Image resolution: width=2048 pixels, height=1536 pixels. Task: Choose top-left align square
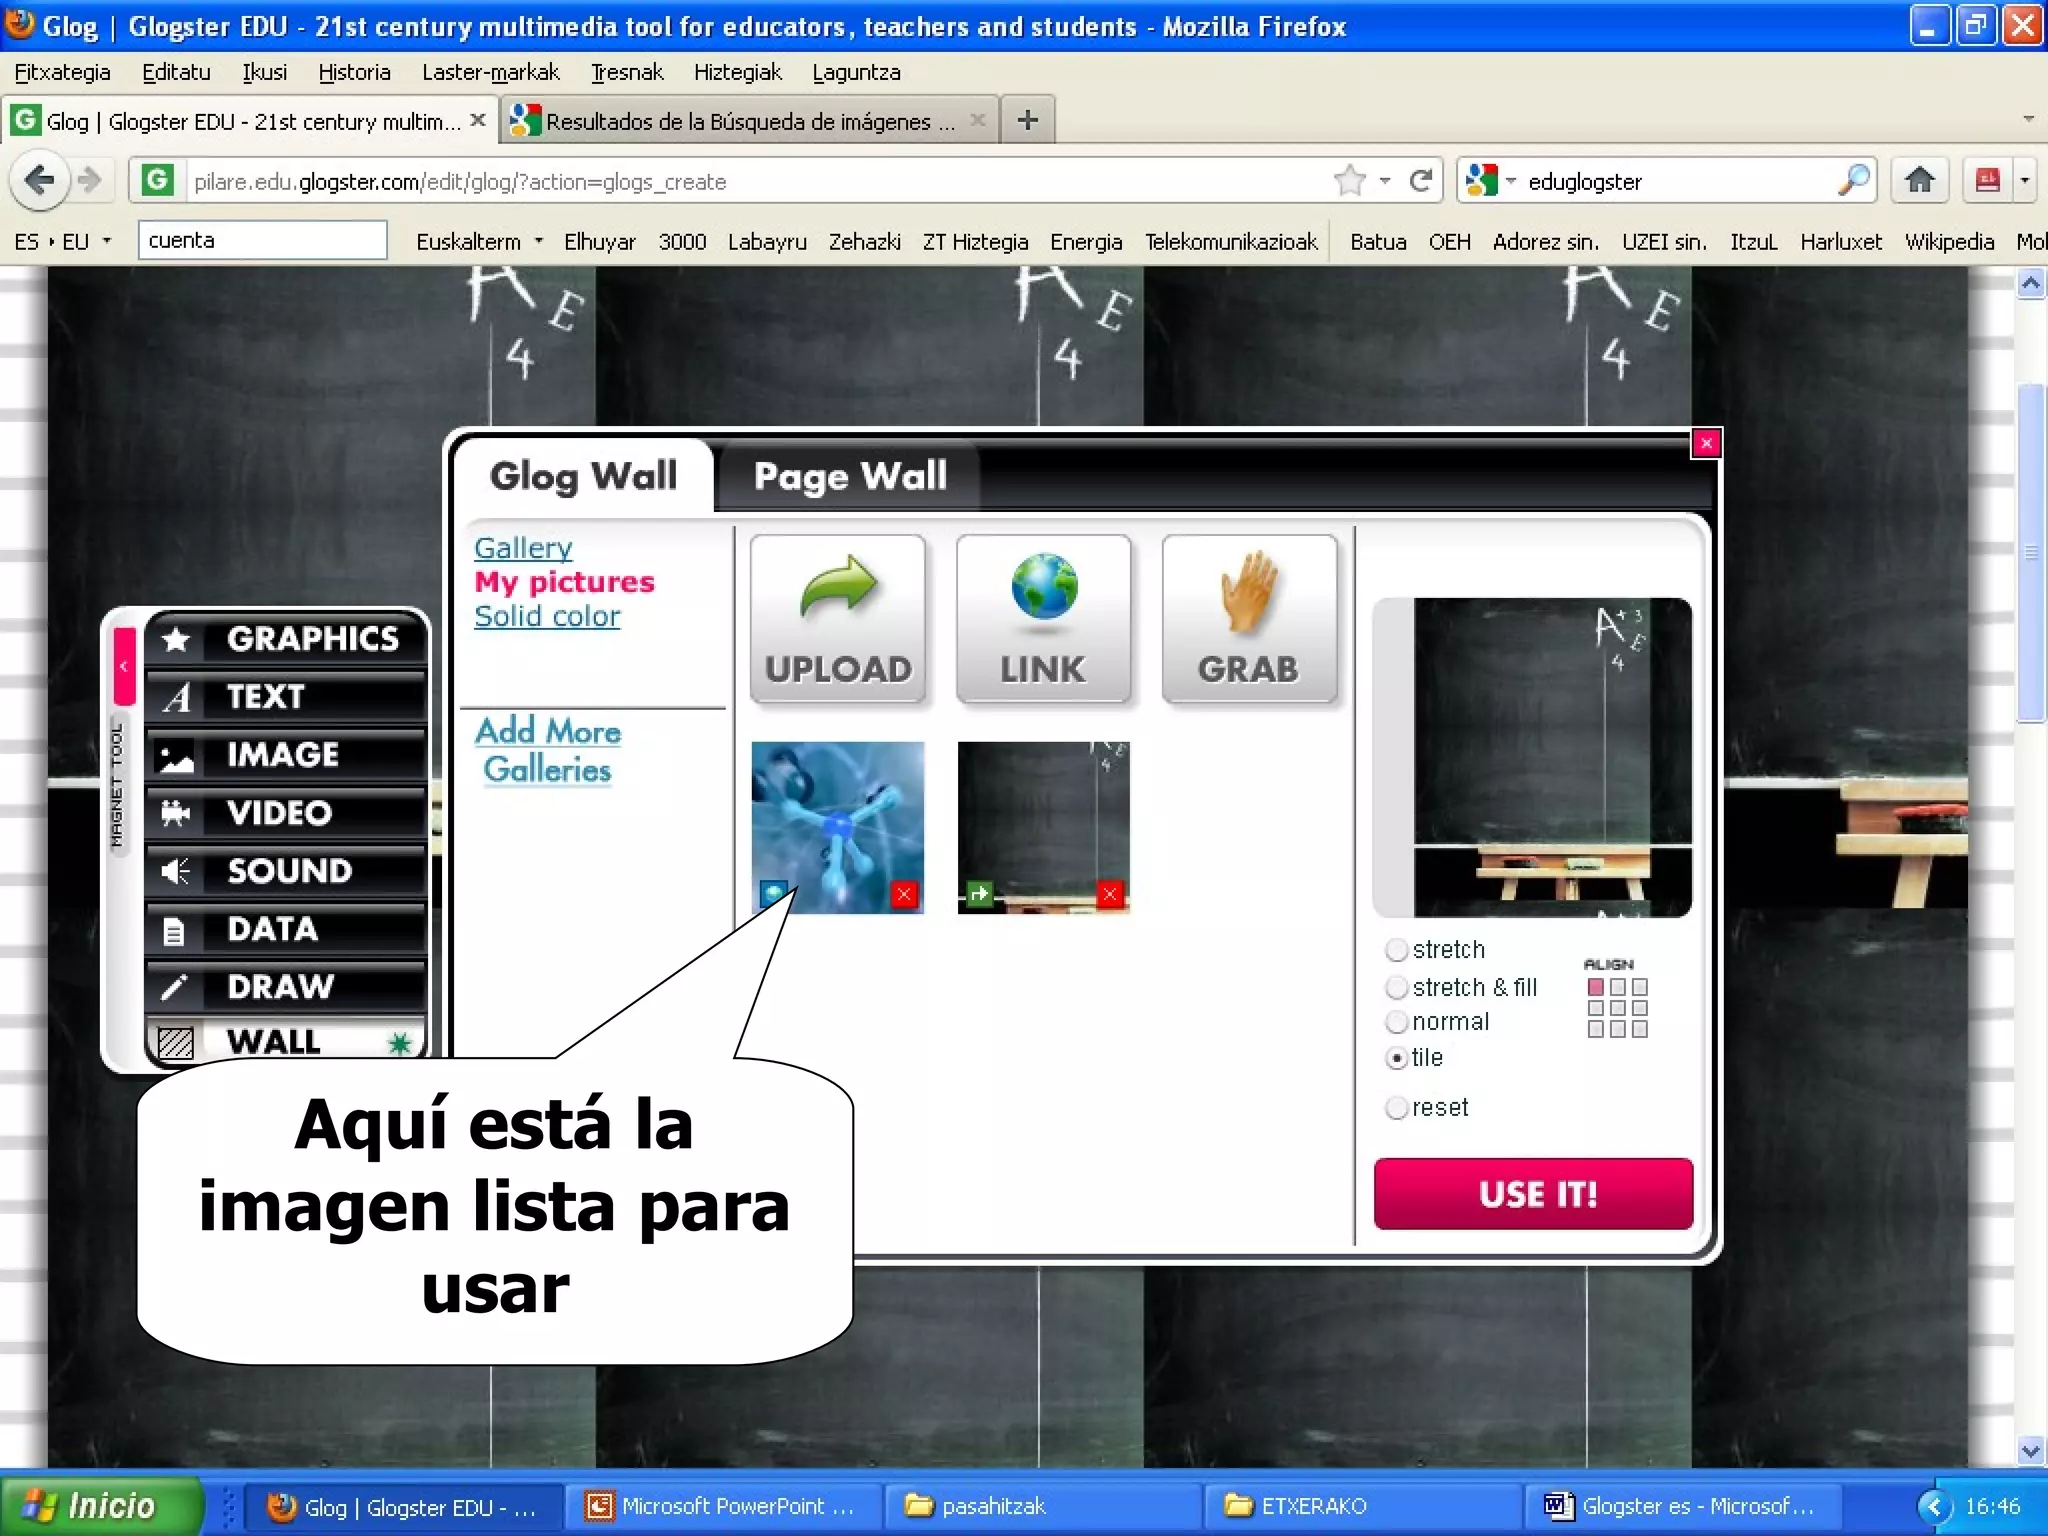pyautogui.click(x=1596, y=987)
